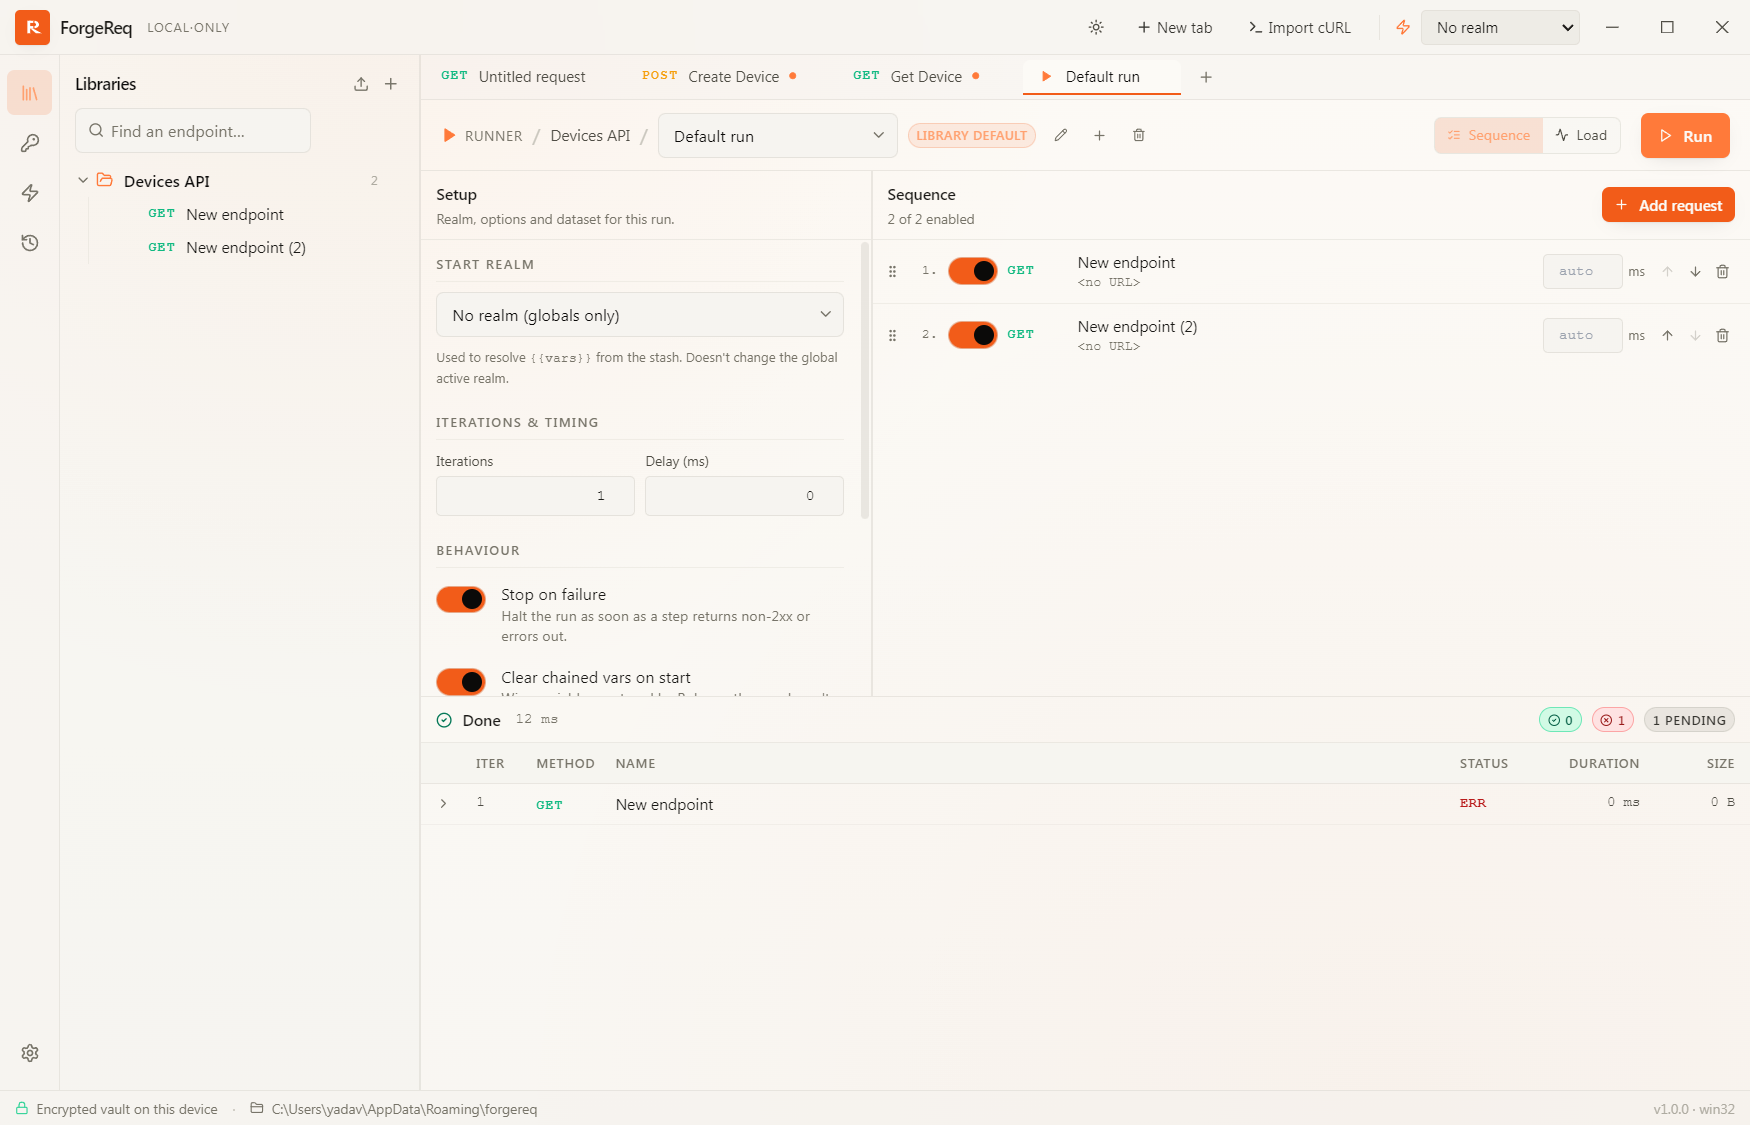Click the 1 PENDING badge

point(1689,720)
